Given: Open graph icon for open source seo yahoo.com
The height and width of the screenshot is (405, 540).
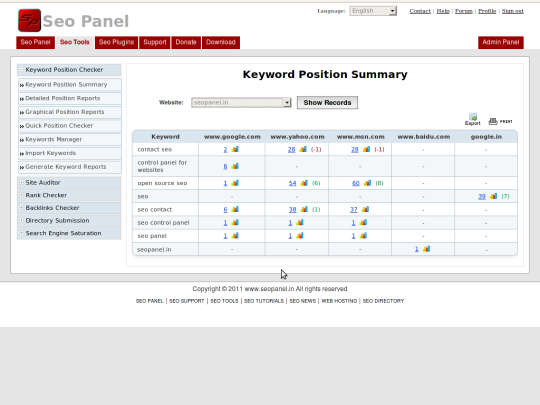Looking at the screenshot, I should (x=304, y=183).
